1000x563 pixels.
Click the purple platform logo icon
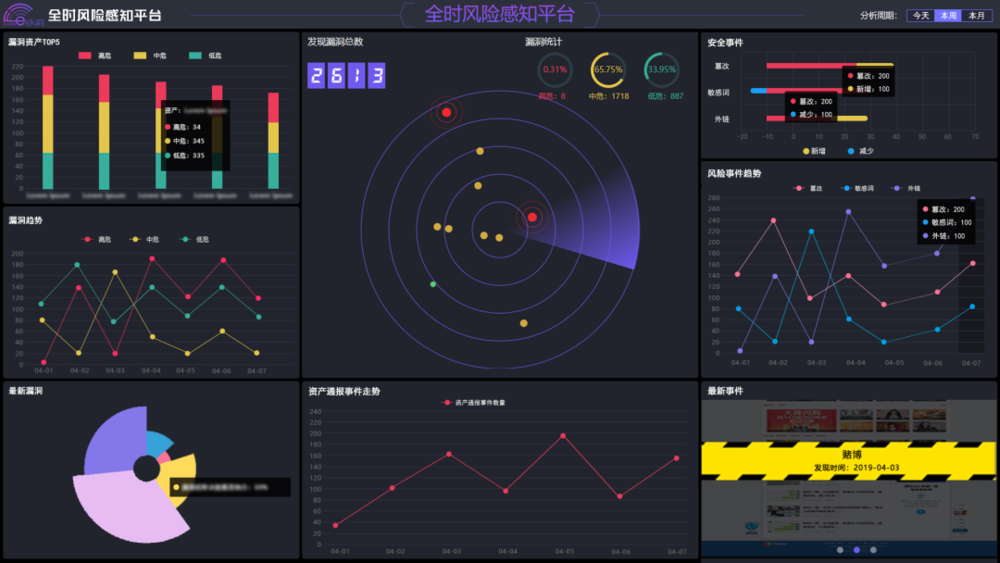(x=23, y=15)
